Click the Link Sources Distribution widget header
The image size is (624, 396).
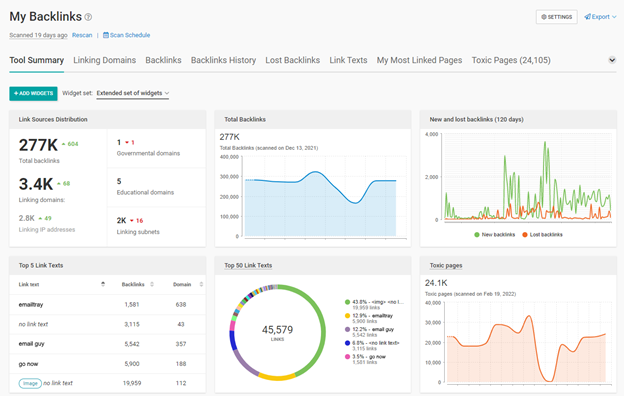coord(107,119)
